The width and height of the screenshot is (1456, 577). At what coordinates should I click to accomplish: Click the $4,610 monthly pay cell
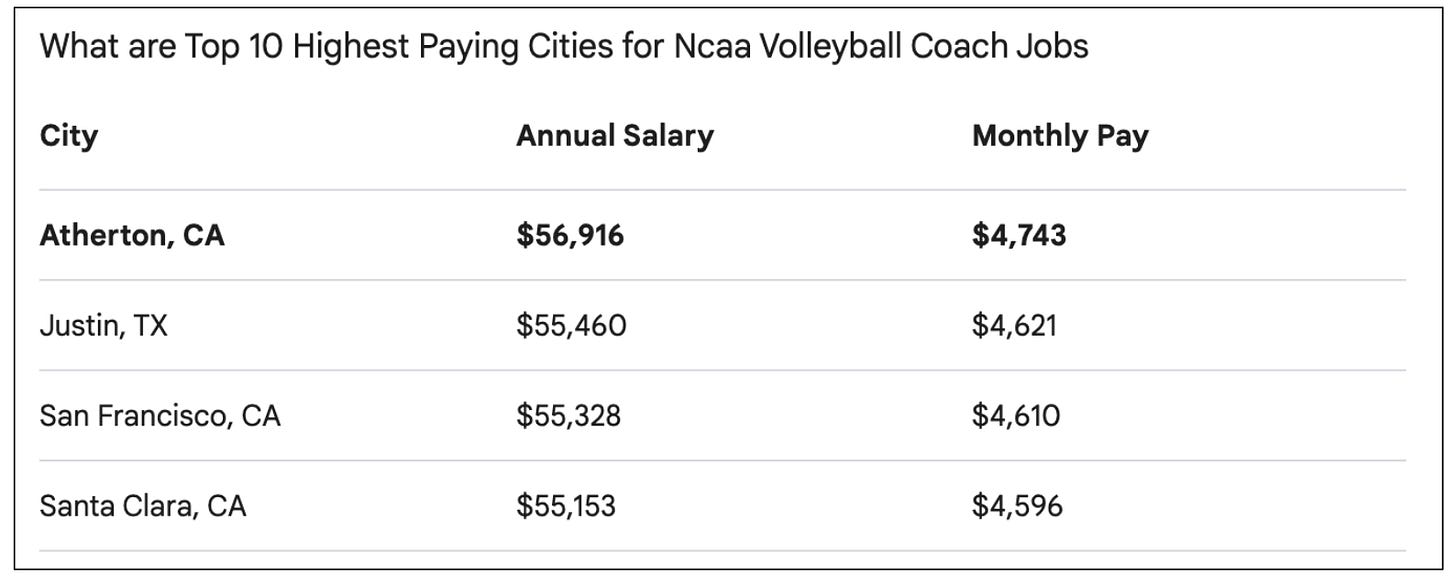[x=1016, y=416]
